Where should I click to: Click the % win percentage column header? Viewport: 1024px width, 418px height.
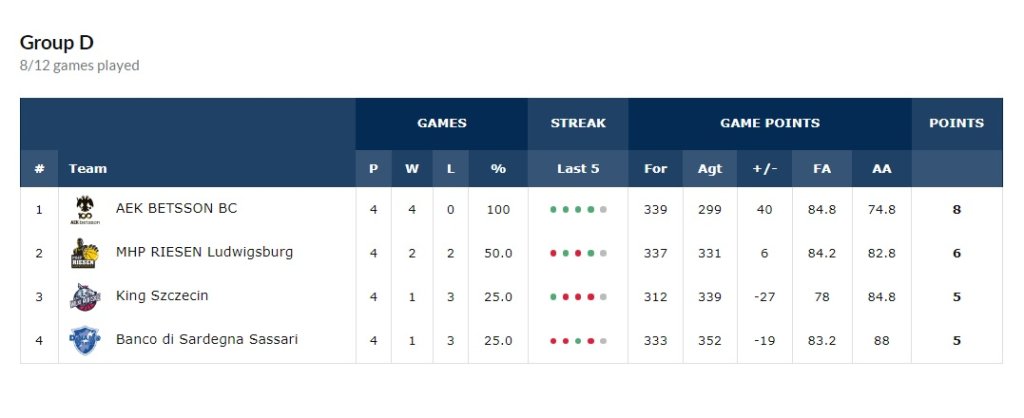[498, 169]
